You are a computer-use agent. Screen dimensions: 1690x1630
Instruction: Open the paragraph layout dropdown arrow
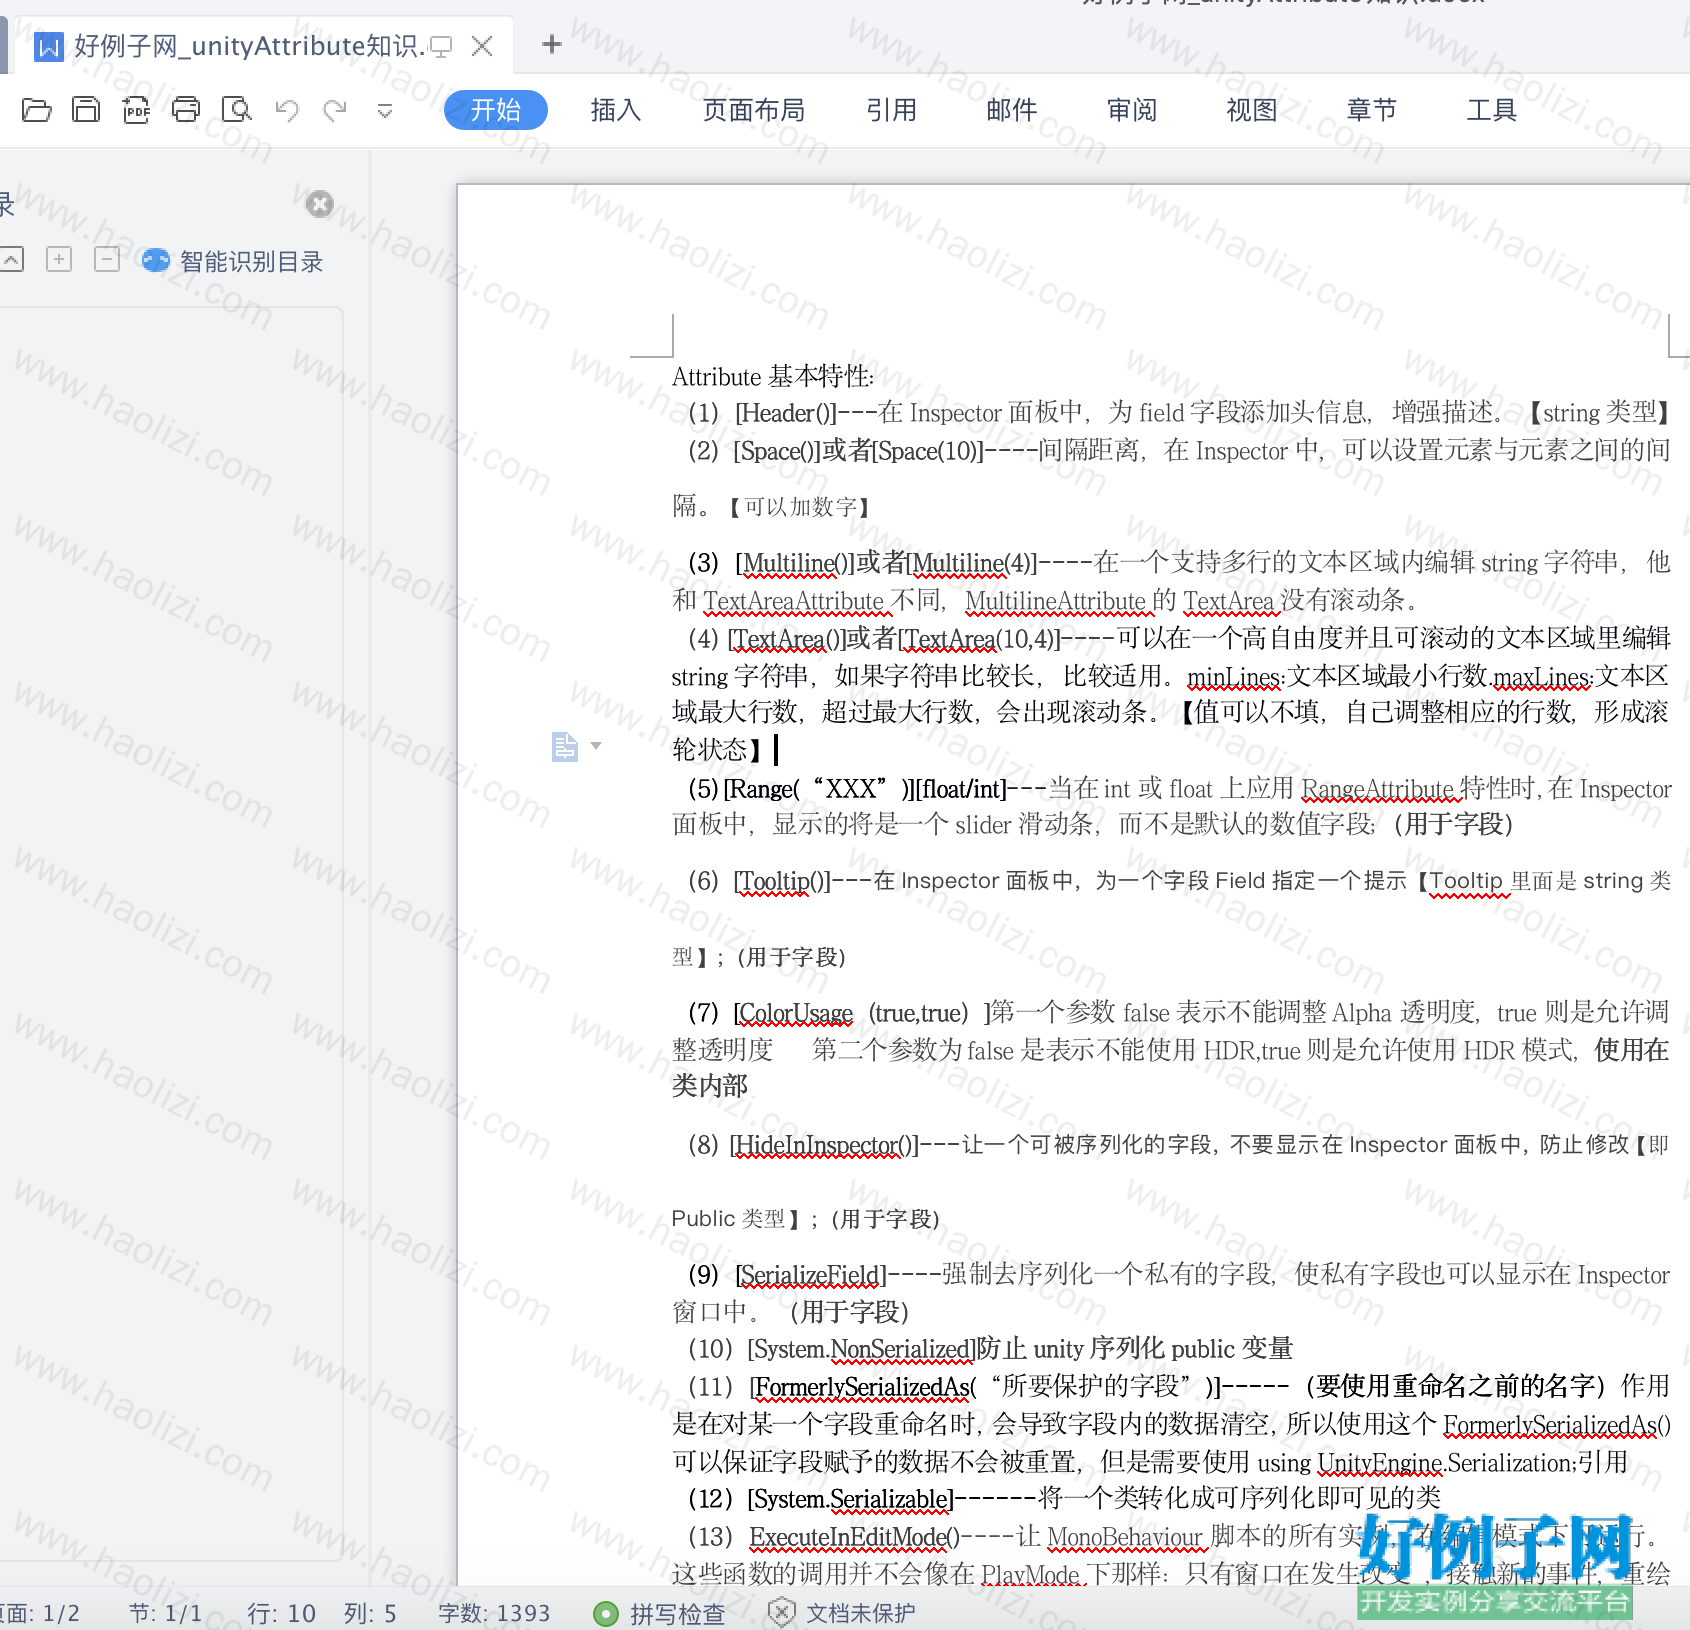[596, 746]
